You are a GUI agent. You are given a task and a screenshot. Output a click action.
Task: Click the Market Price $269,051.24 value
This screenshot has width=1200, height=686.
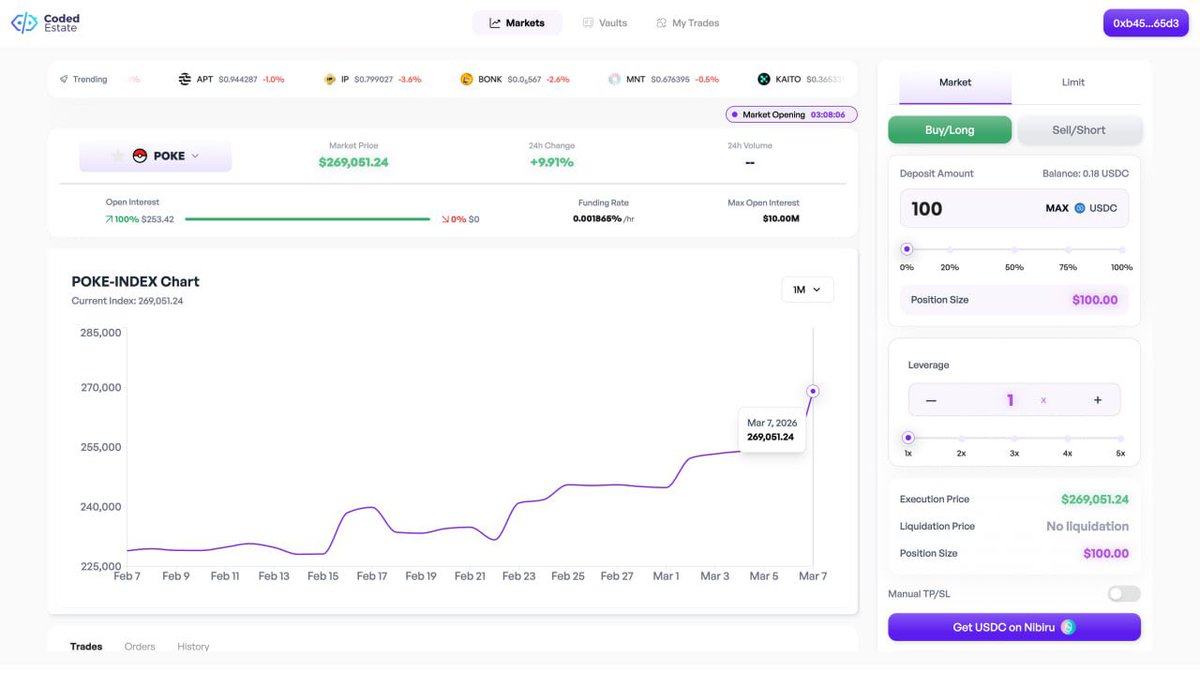354,162
